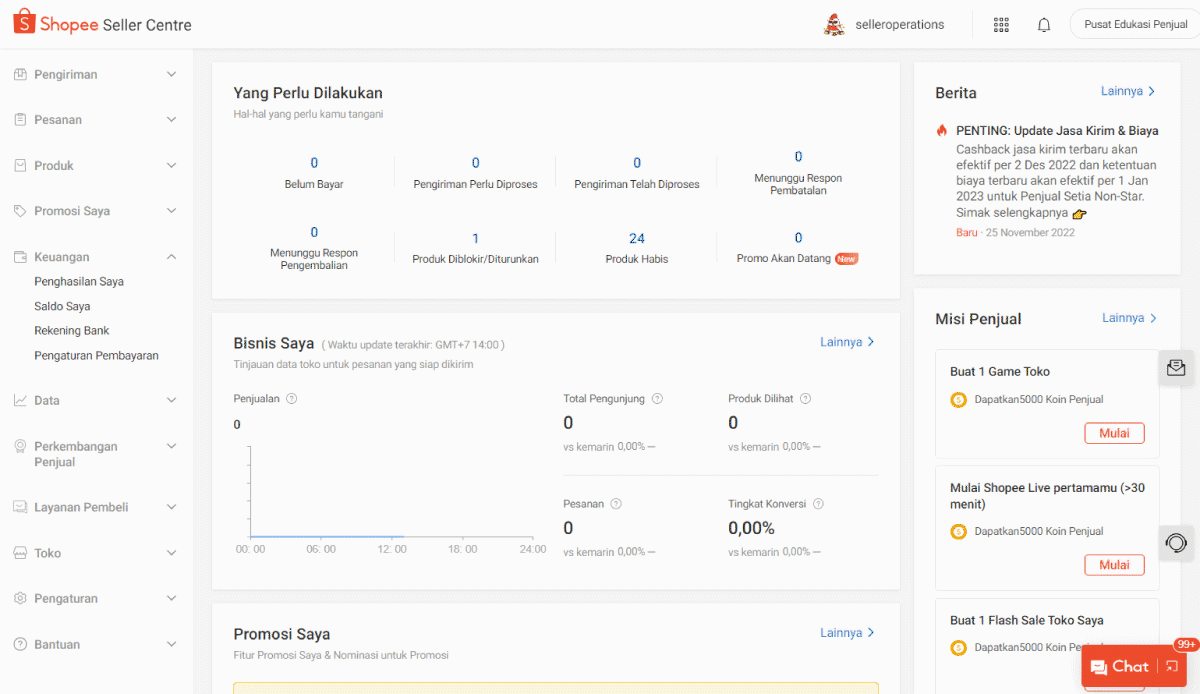
Task: Click the help icon next to Penjualan
Action: (292, 398)
